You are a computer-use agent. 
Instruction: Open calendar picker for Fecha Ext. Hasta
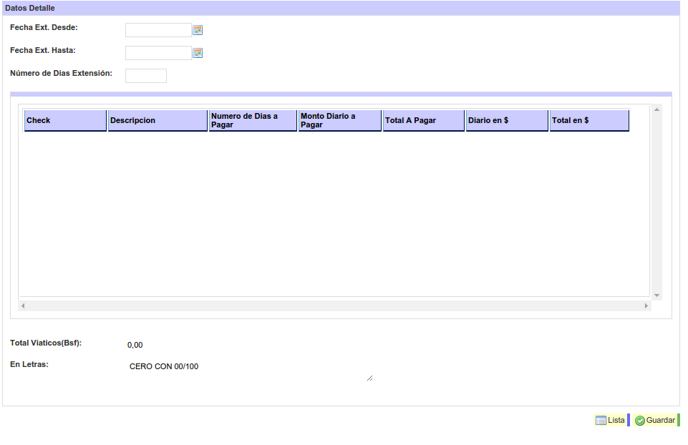(198, 53)
